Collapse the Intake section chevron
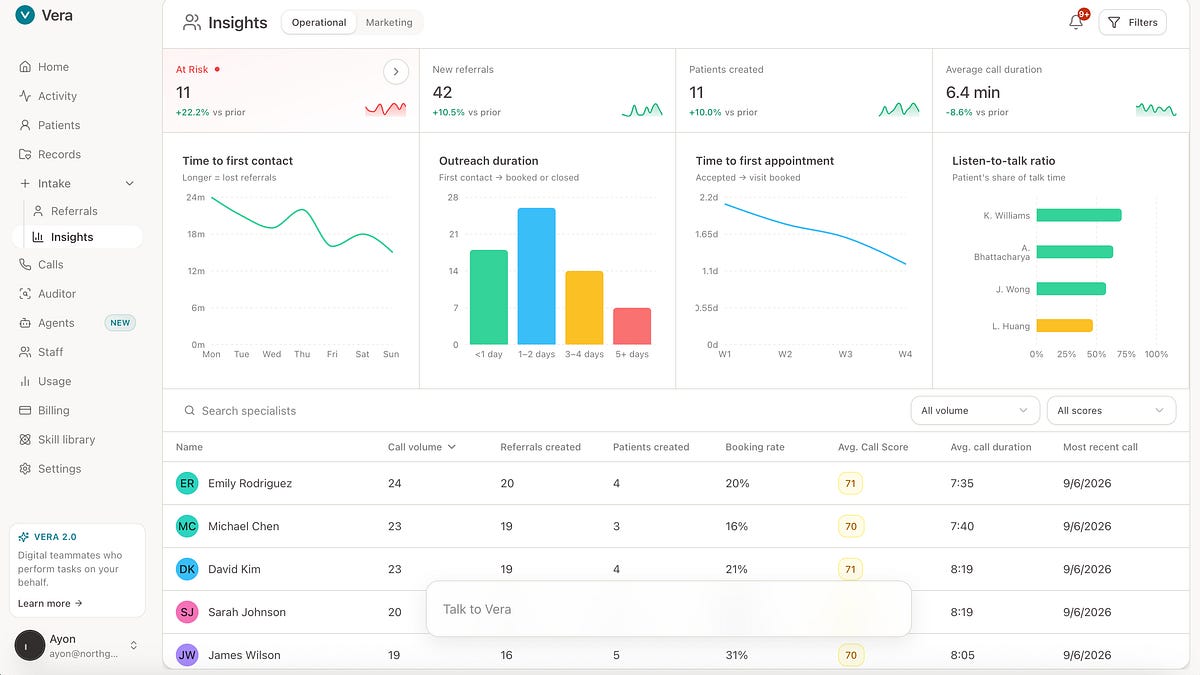This screenshot has width=1200, height=675. click(129, 184)
